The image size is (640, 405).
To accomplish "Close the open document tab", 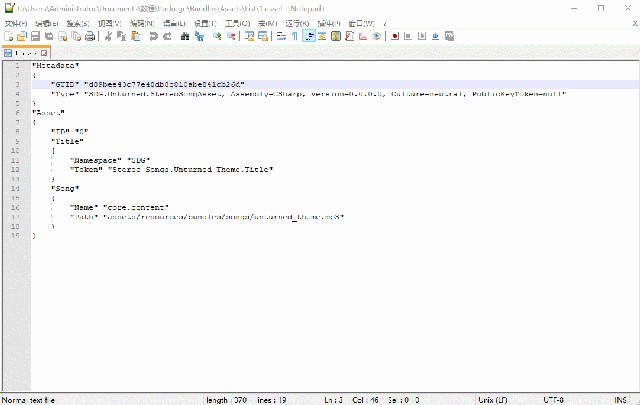I will click(44, 52).
